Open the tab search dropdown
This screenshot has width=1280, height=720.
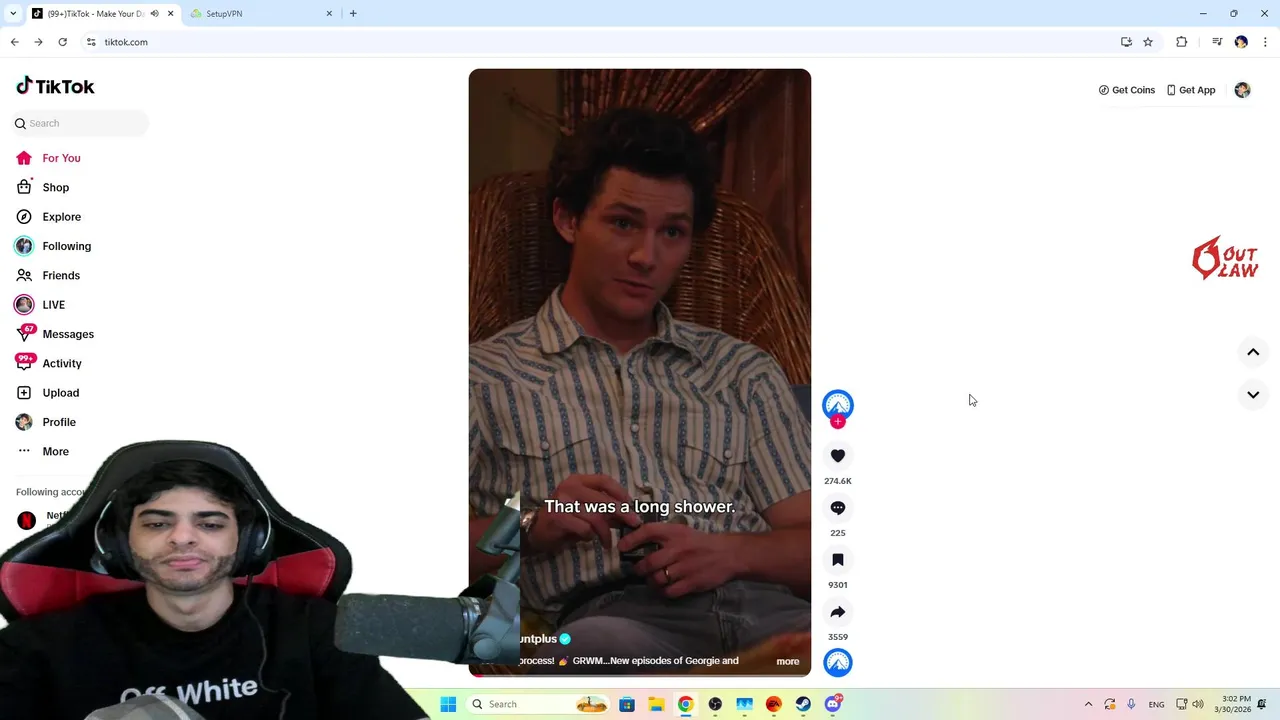click(x=13, y=14)
